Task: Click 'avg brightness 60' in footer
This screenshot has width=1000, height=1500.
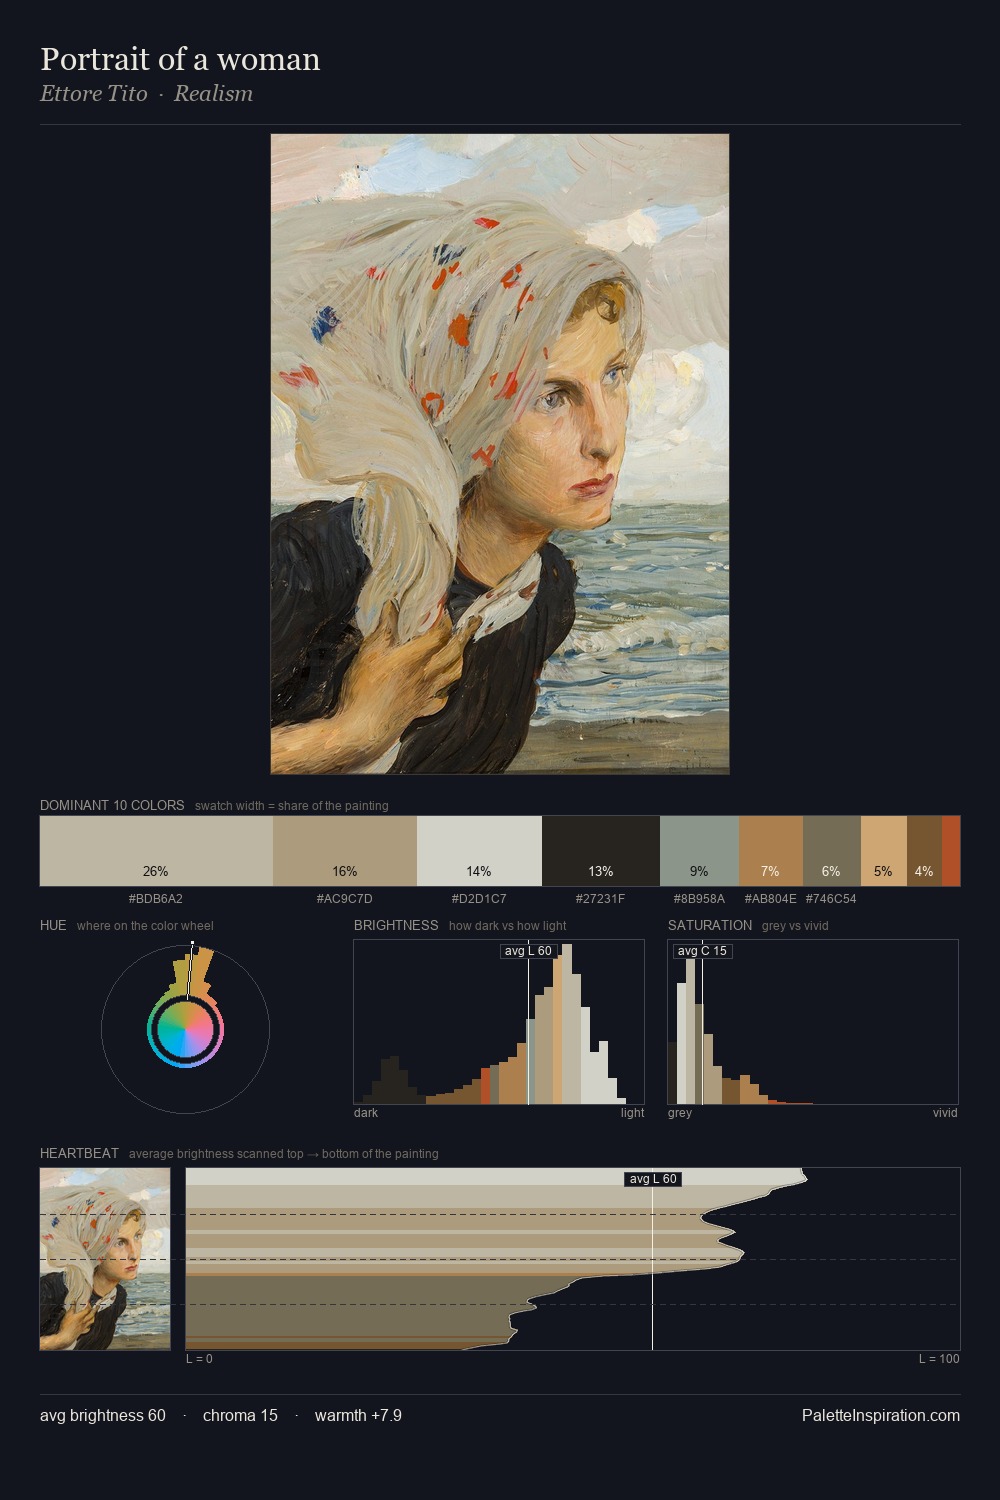Action: tap(103, 1415)
